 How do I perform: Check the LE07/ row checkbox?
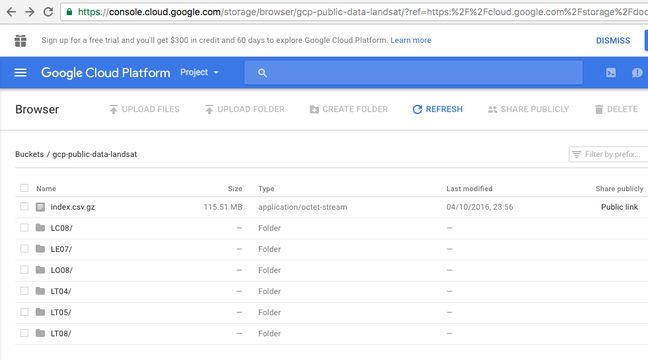click(24, 248)
